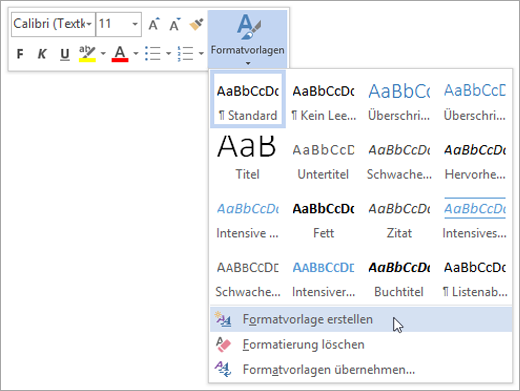Open bullet list style dropdown arrow
The width and height of the screenshot is (520, 391).
(168, 54)
